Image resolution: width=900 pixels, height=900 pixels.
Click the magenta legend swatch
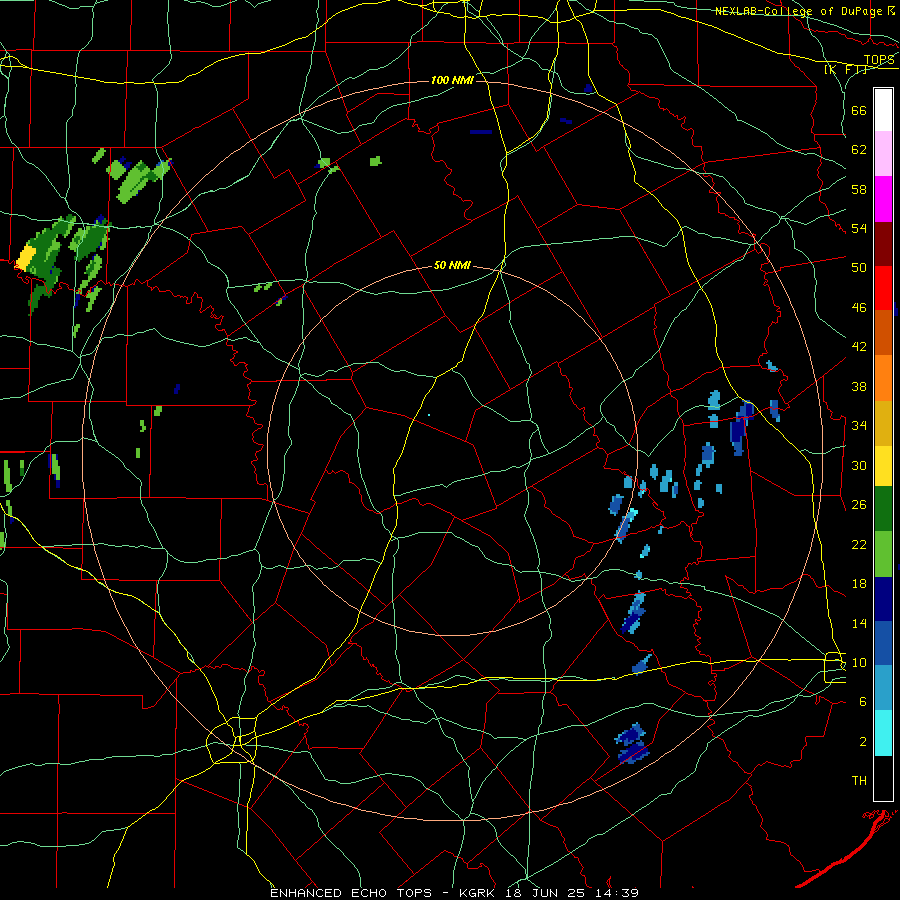pos(883,199)
